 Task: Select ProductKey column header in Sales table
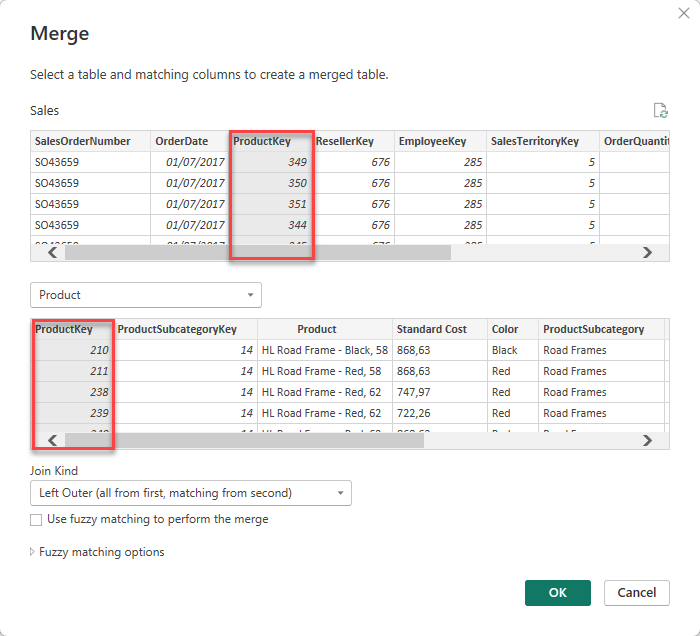(262, 142)
